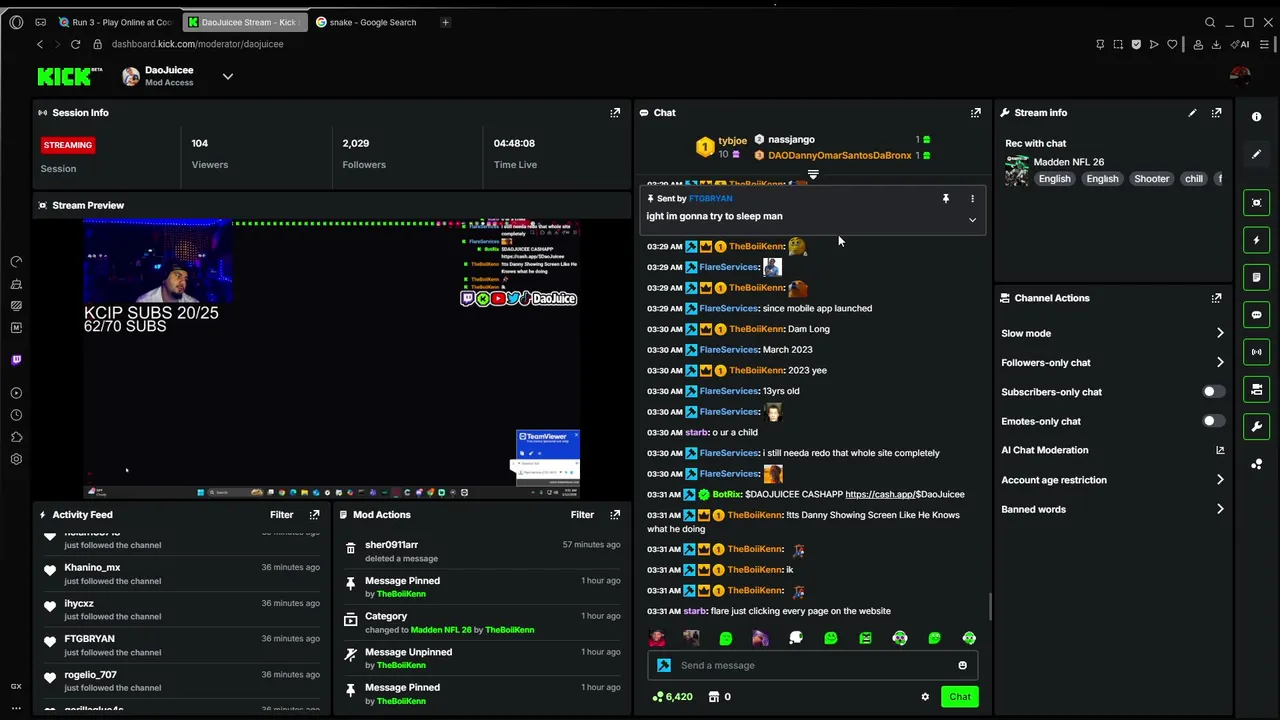Open AI Chat Moderation external link
The width and height of the screenshot is (1280, 720).
click(x=1220, y=450)
